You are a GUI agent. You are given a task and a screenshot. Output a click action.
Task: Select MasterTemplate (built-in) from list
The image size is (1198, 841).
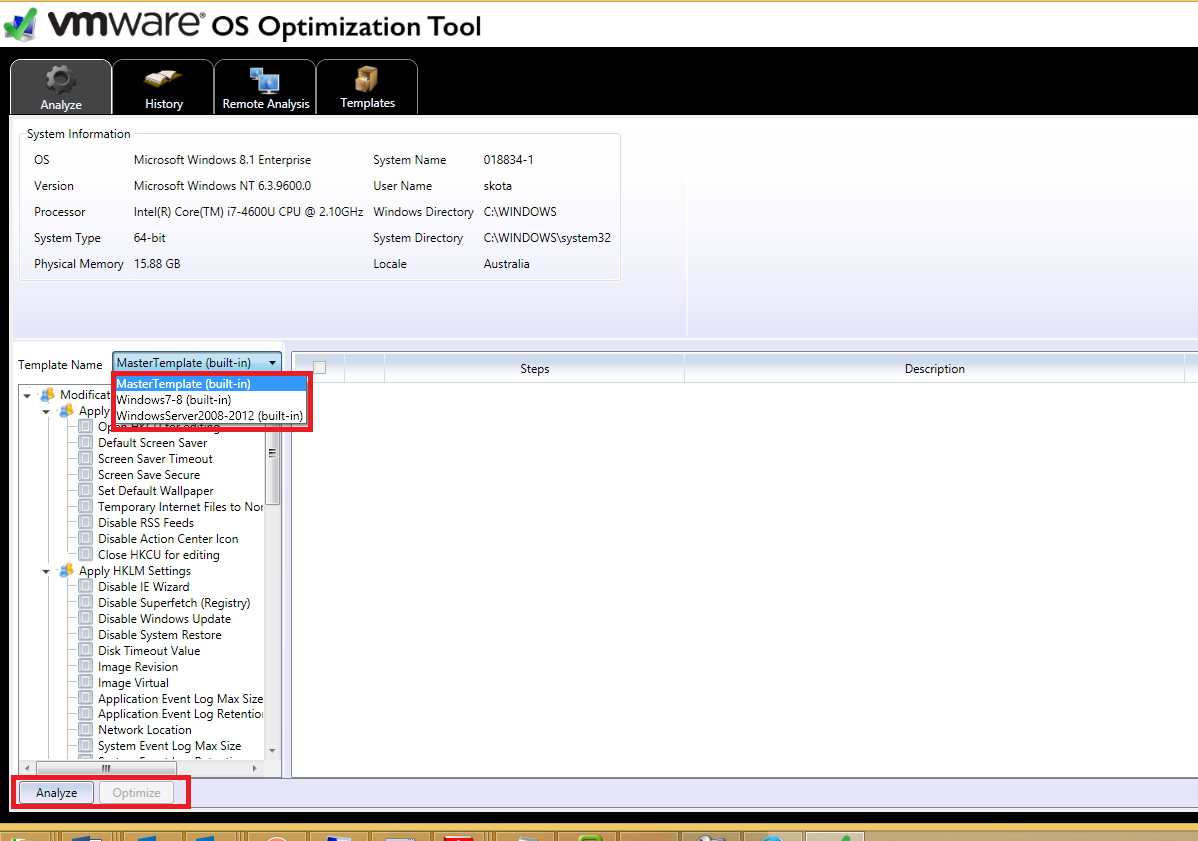coord(211,383)
